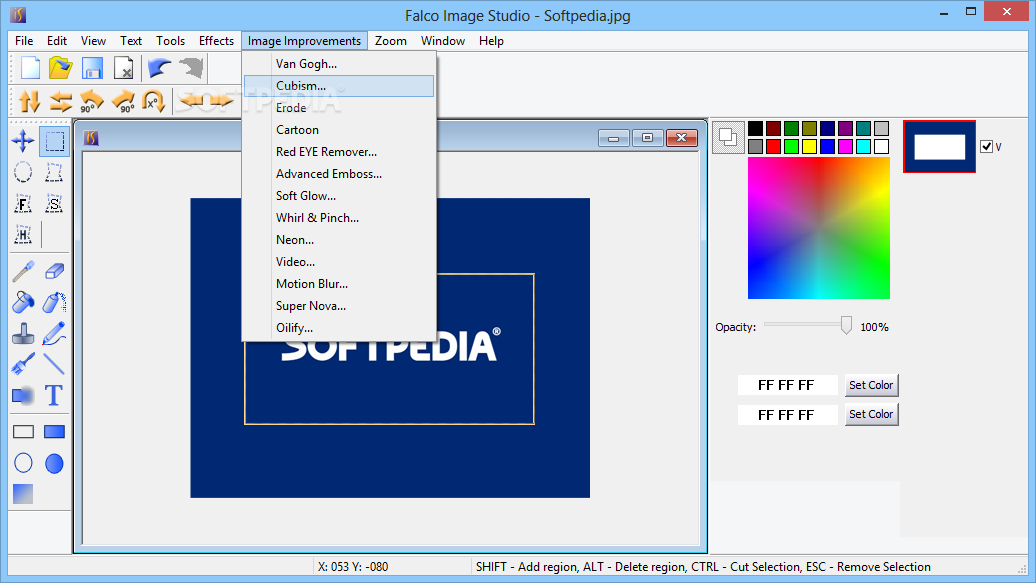Select the Clone stamp tool
The image size is (1036, 583).
pyautogui.click(x=23, y=333)
